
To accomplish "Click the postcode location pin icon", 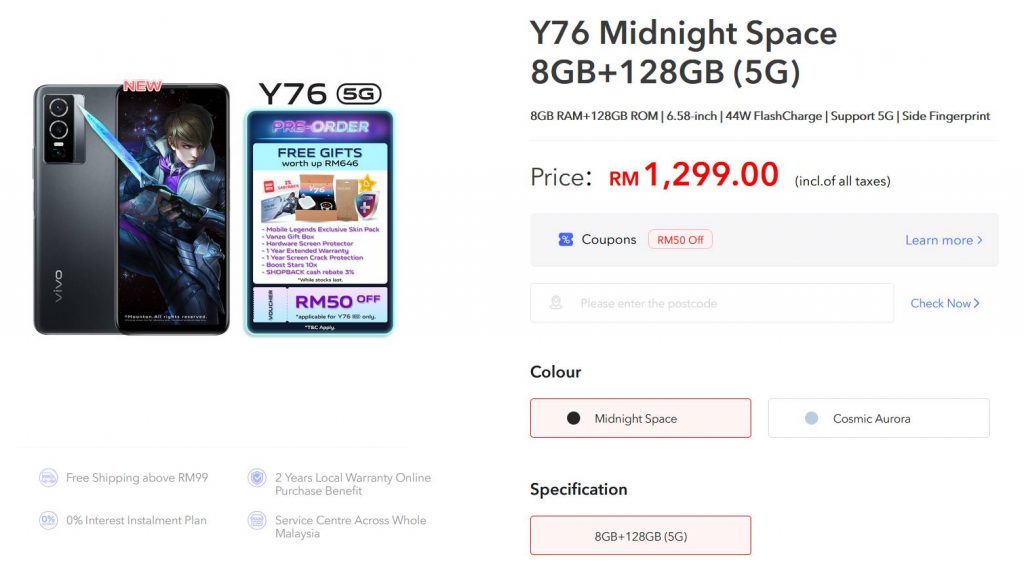I will coord(556,303).
